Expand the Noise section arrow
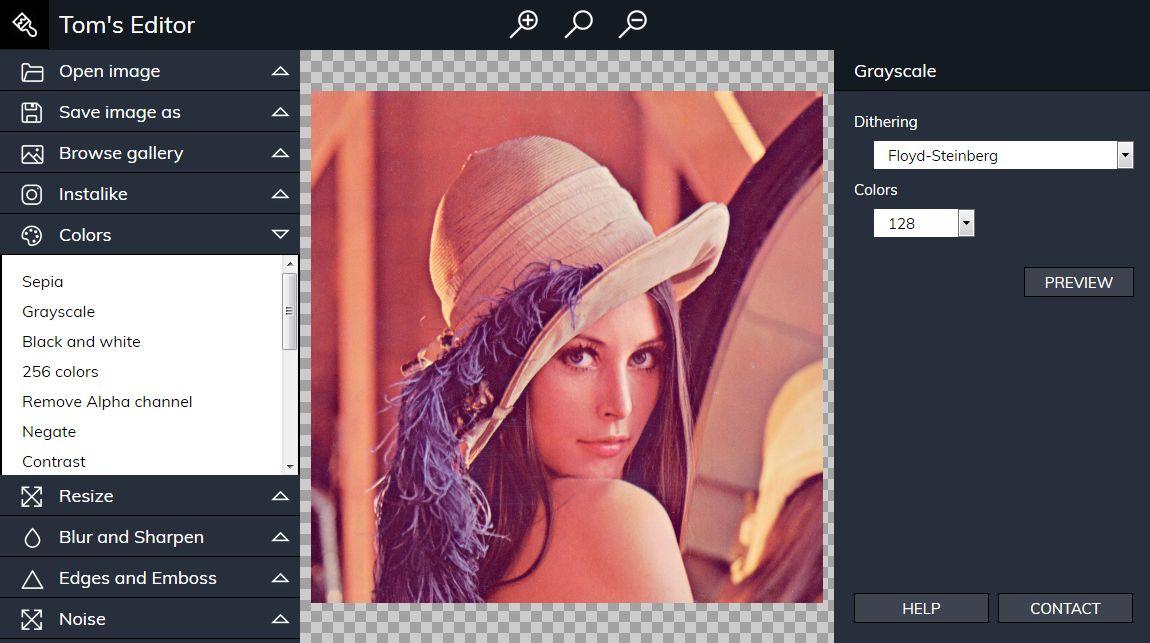This screenshot has height=643, width=1150. (x=280, y=620)
